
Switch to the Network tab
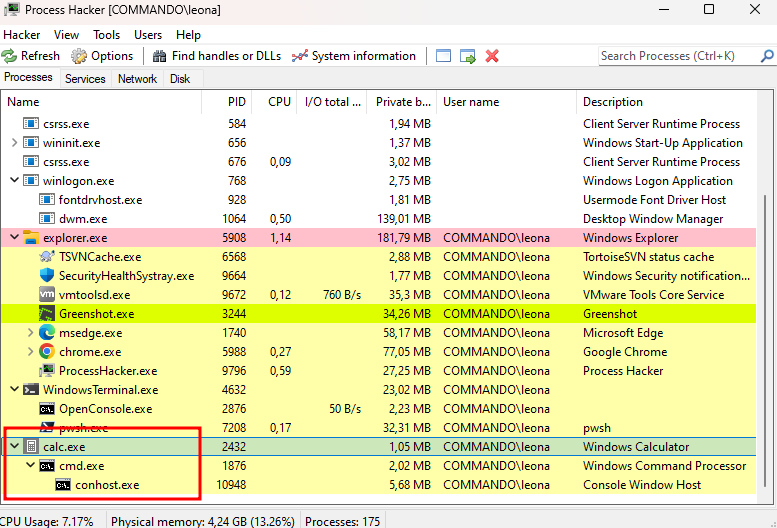tap(137, 79)
